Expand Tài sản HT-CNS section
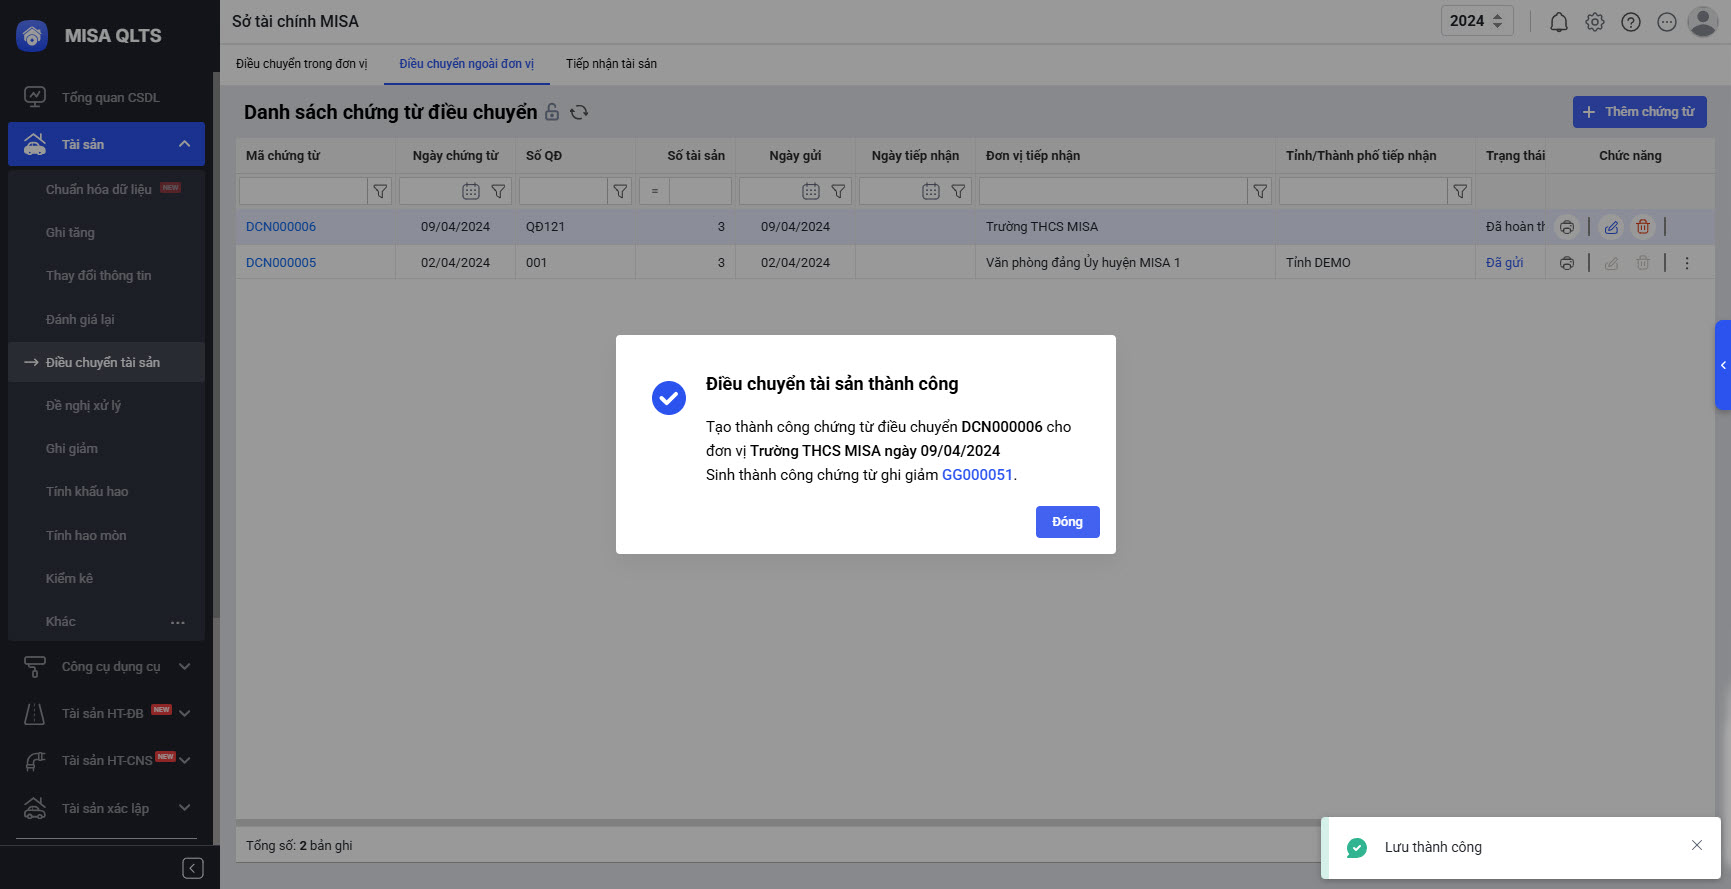Screen dimensions: 1731x889 (184, 760)
